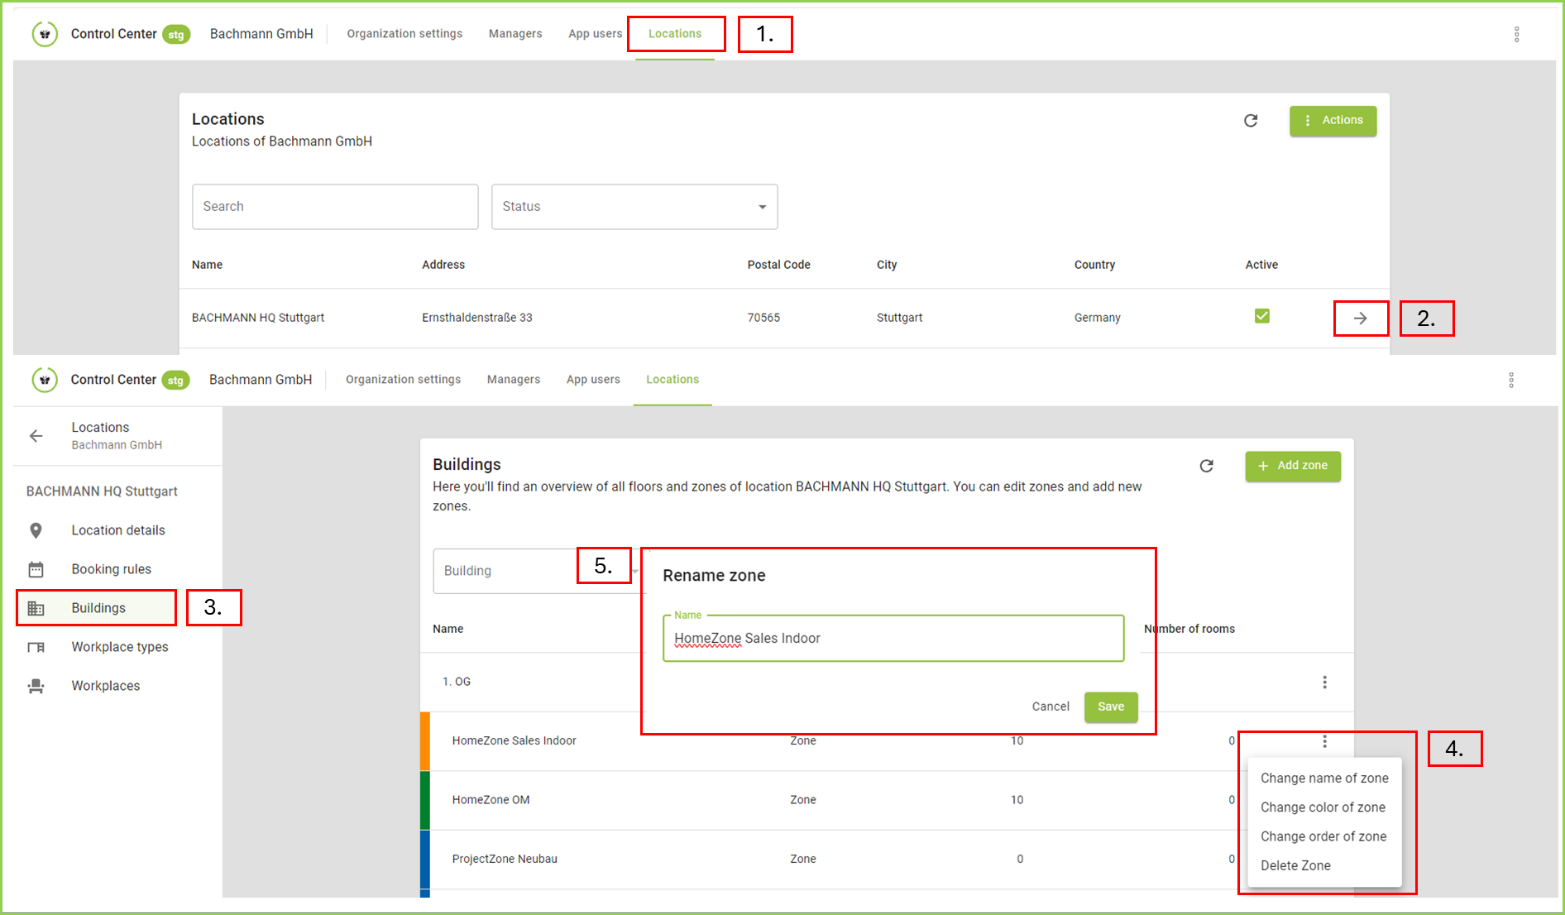Choose Delete Zone from context menu

coord(1295,866)
